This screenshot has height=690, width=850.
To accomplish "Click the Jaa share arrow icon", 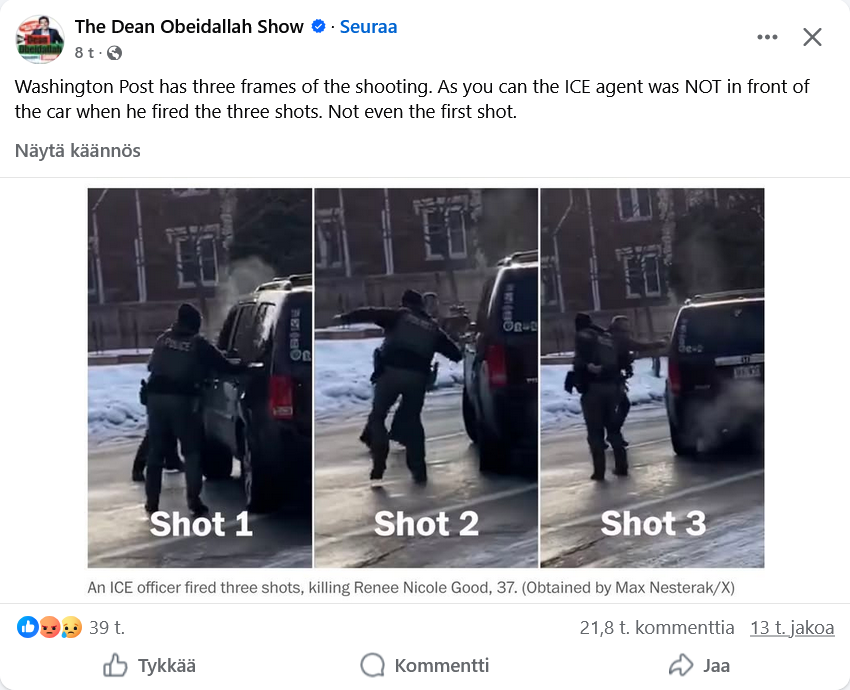I will [x=681, y=665].
